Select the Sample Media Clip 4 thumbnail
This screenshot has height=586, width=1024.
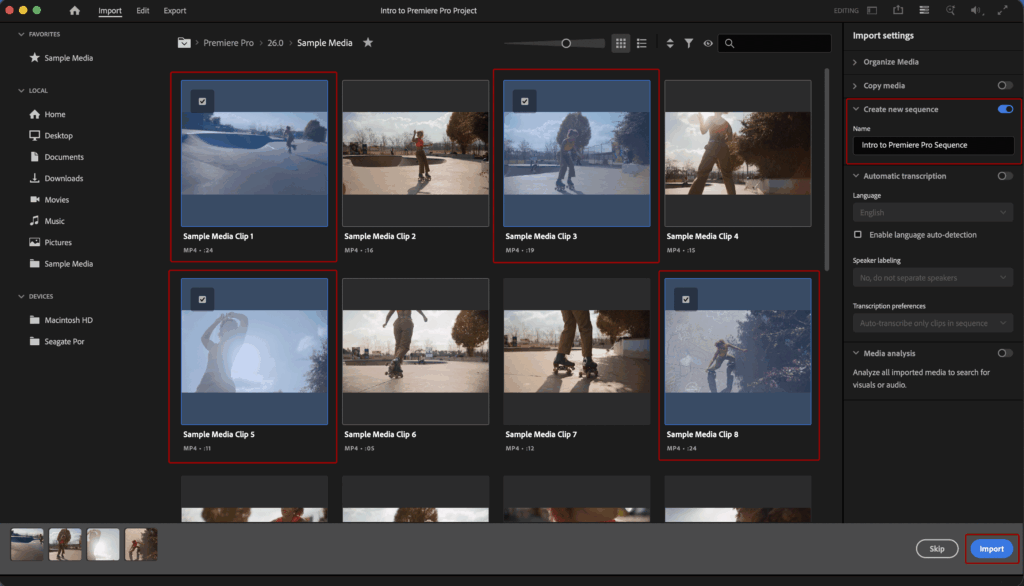[737, 154]
